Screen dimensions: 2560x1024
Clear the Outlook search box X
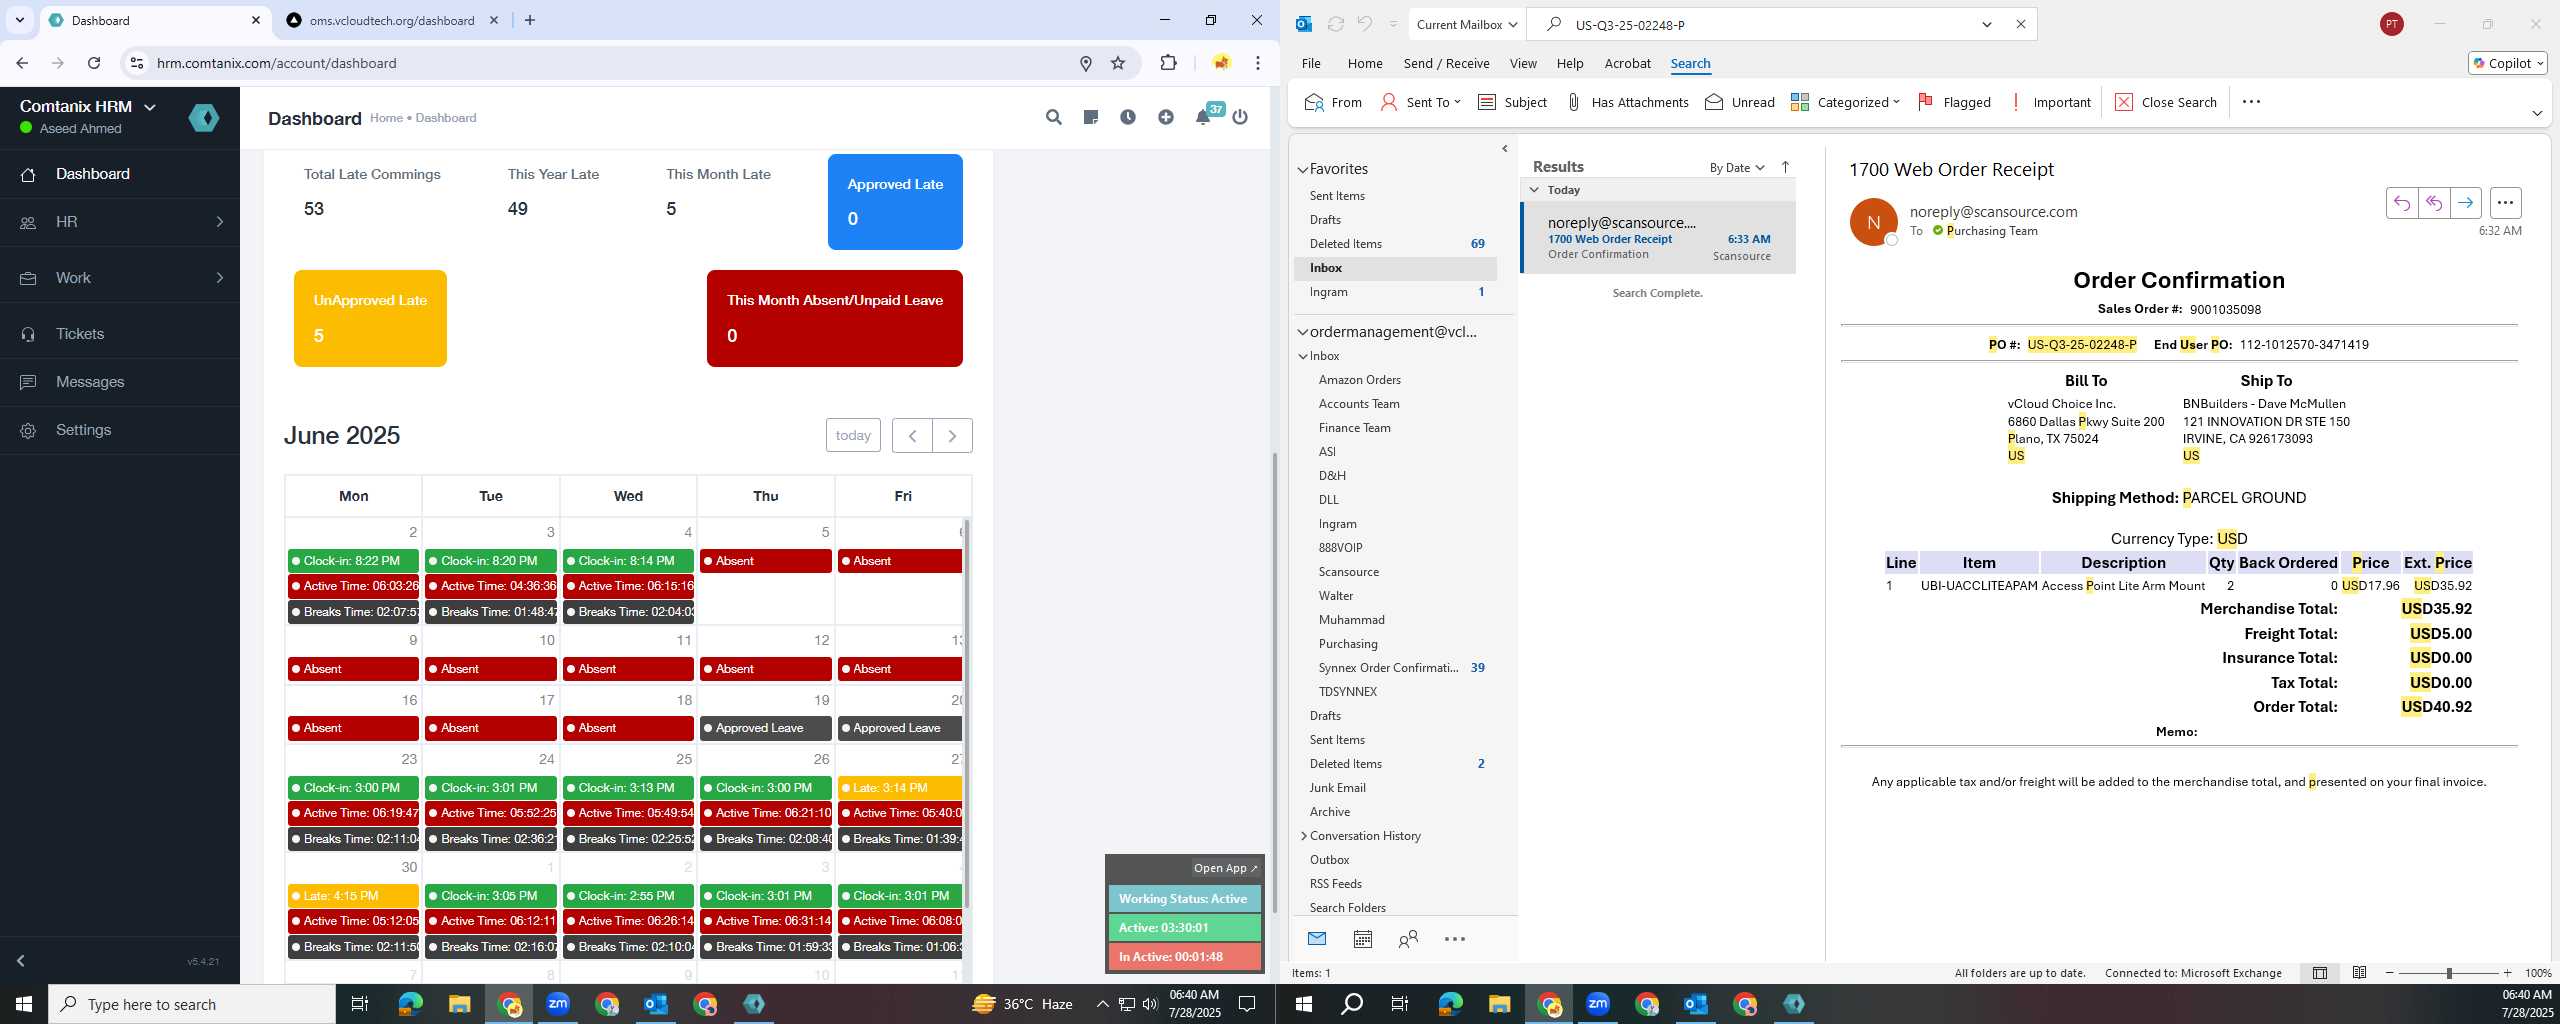coord(2020,24)
